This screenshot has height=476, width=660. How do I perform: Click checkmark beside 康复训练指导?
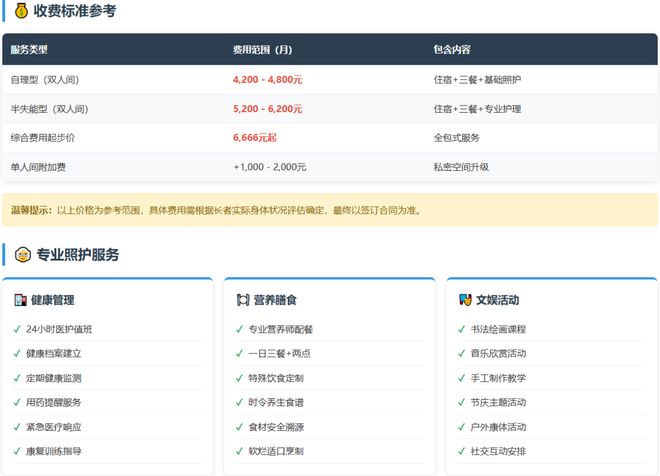17,451
